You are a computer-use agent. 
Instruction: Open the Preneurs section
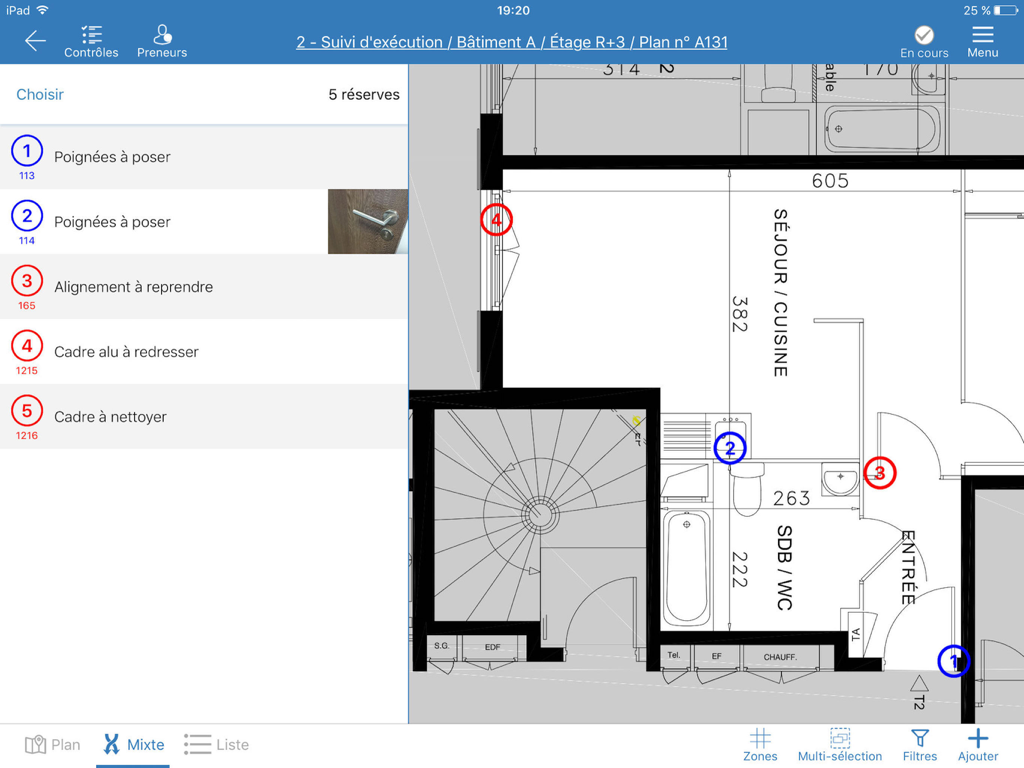[x=161, y=40]
